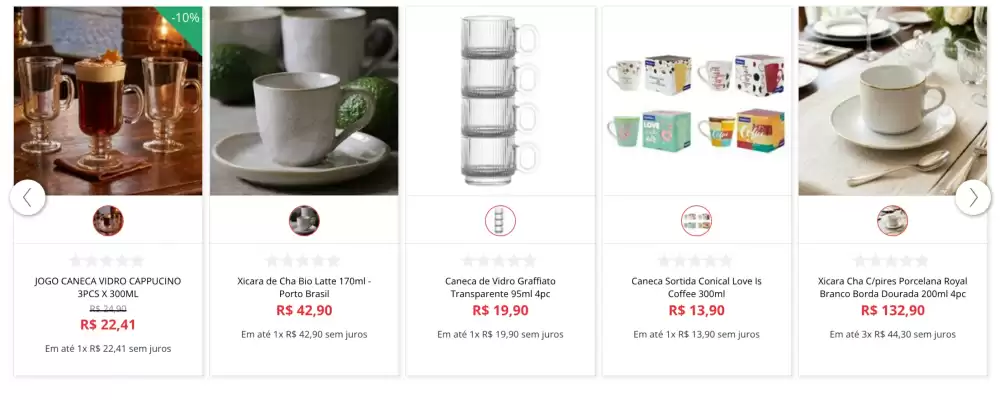Open the Caneca de Vidro Graffiato link

tap(500, 288)
